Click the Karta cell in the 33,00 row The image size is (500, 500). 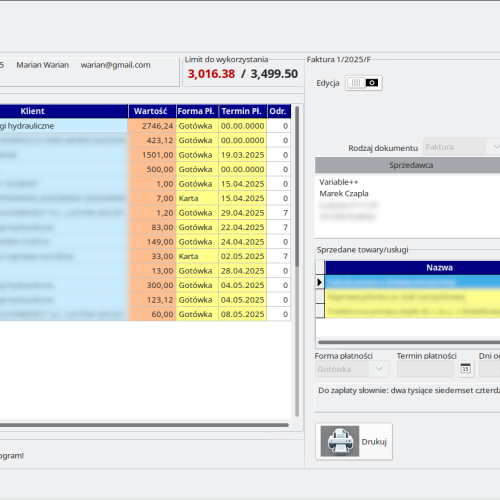click(197, 256)
